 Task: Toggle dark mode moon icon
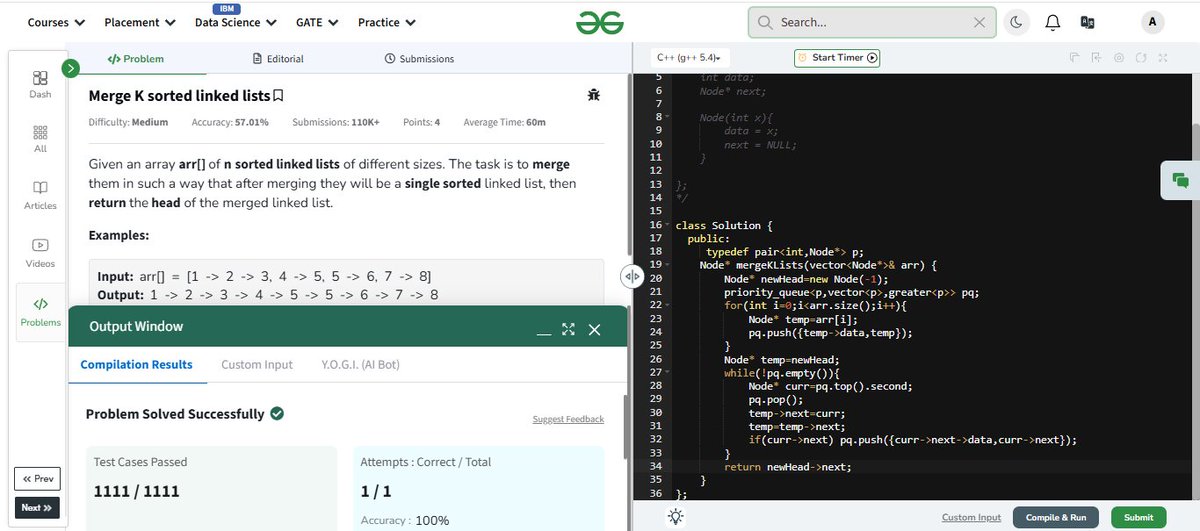point(1016,22)
